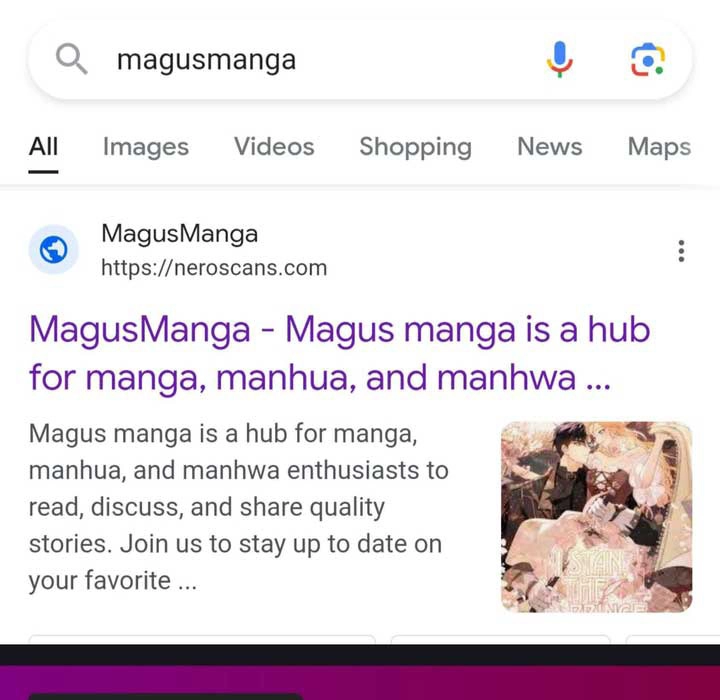Viewport: 720px width, 700px height.
Task: Open the purple MagusManga hub title link
Action: click(x=340, y=354)
